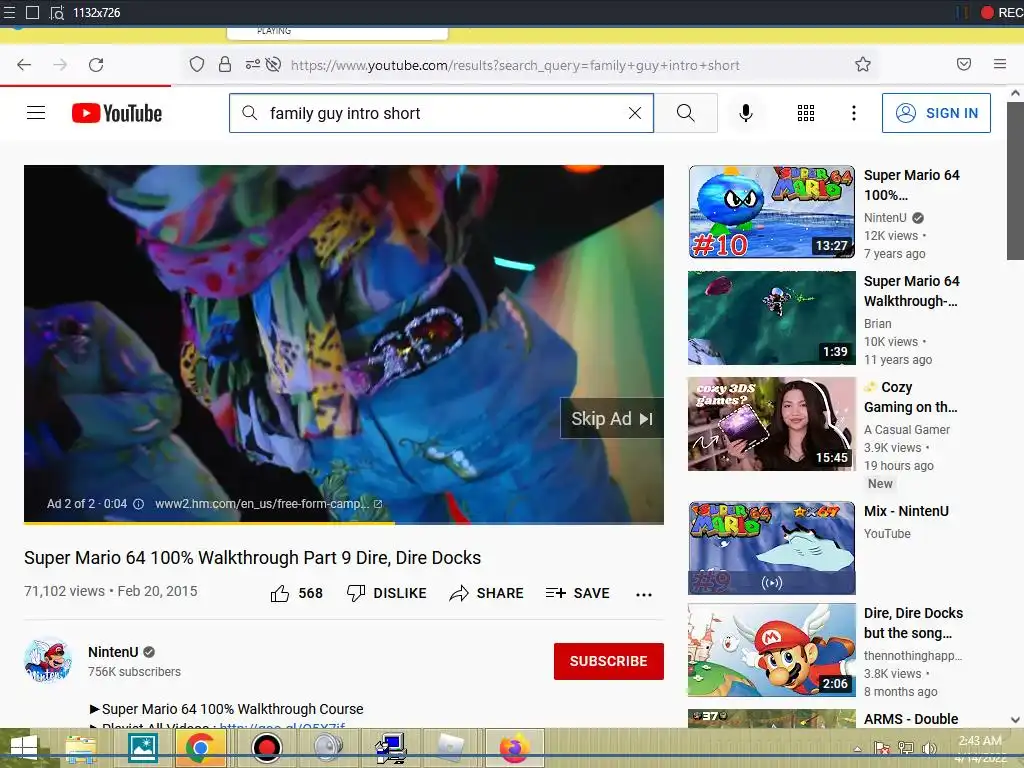1024x768 pixels.
Task: Open the Dire, Dire Docks song video thumbnail
Action: click(x=771, y=650)
